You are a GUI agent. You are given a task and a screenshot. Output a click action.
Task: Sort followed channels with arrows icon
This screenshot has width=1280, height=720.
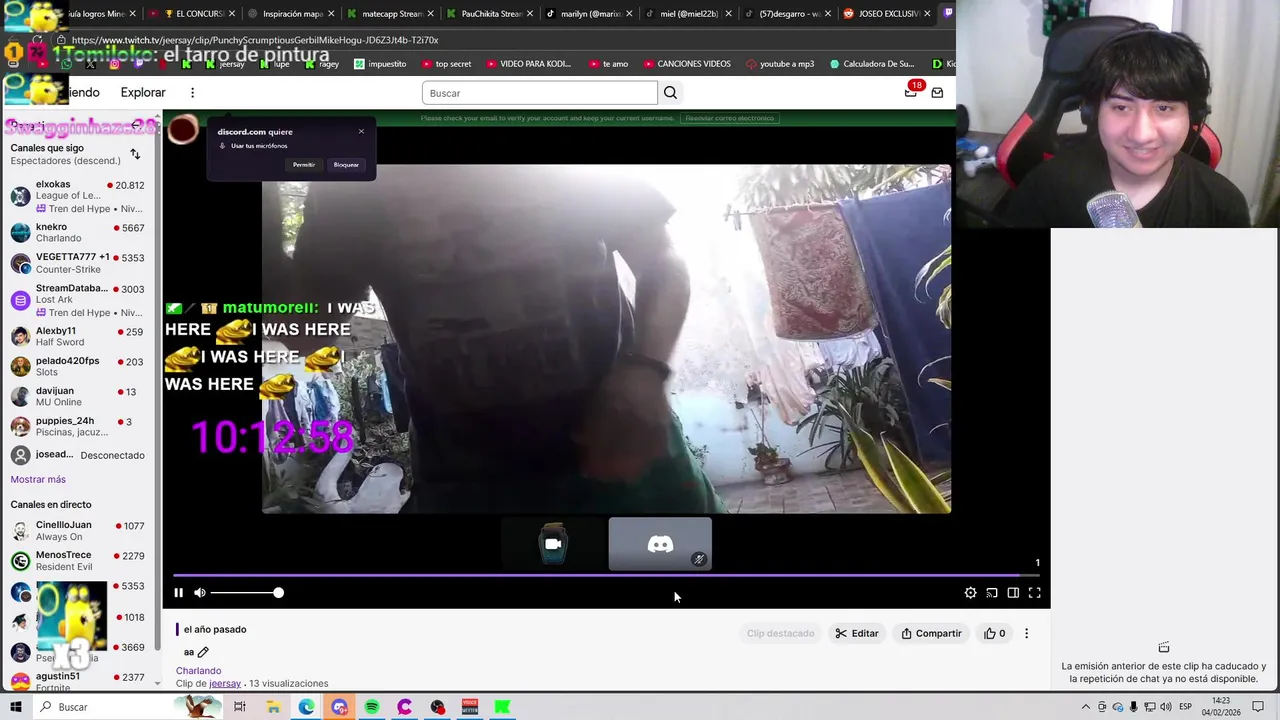(135, 154)
